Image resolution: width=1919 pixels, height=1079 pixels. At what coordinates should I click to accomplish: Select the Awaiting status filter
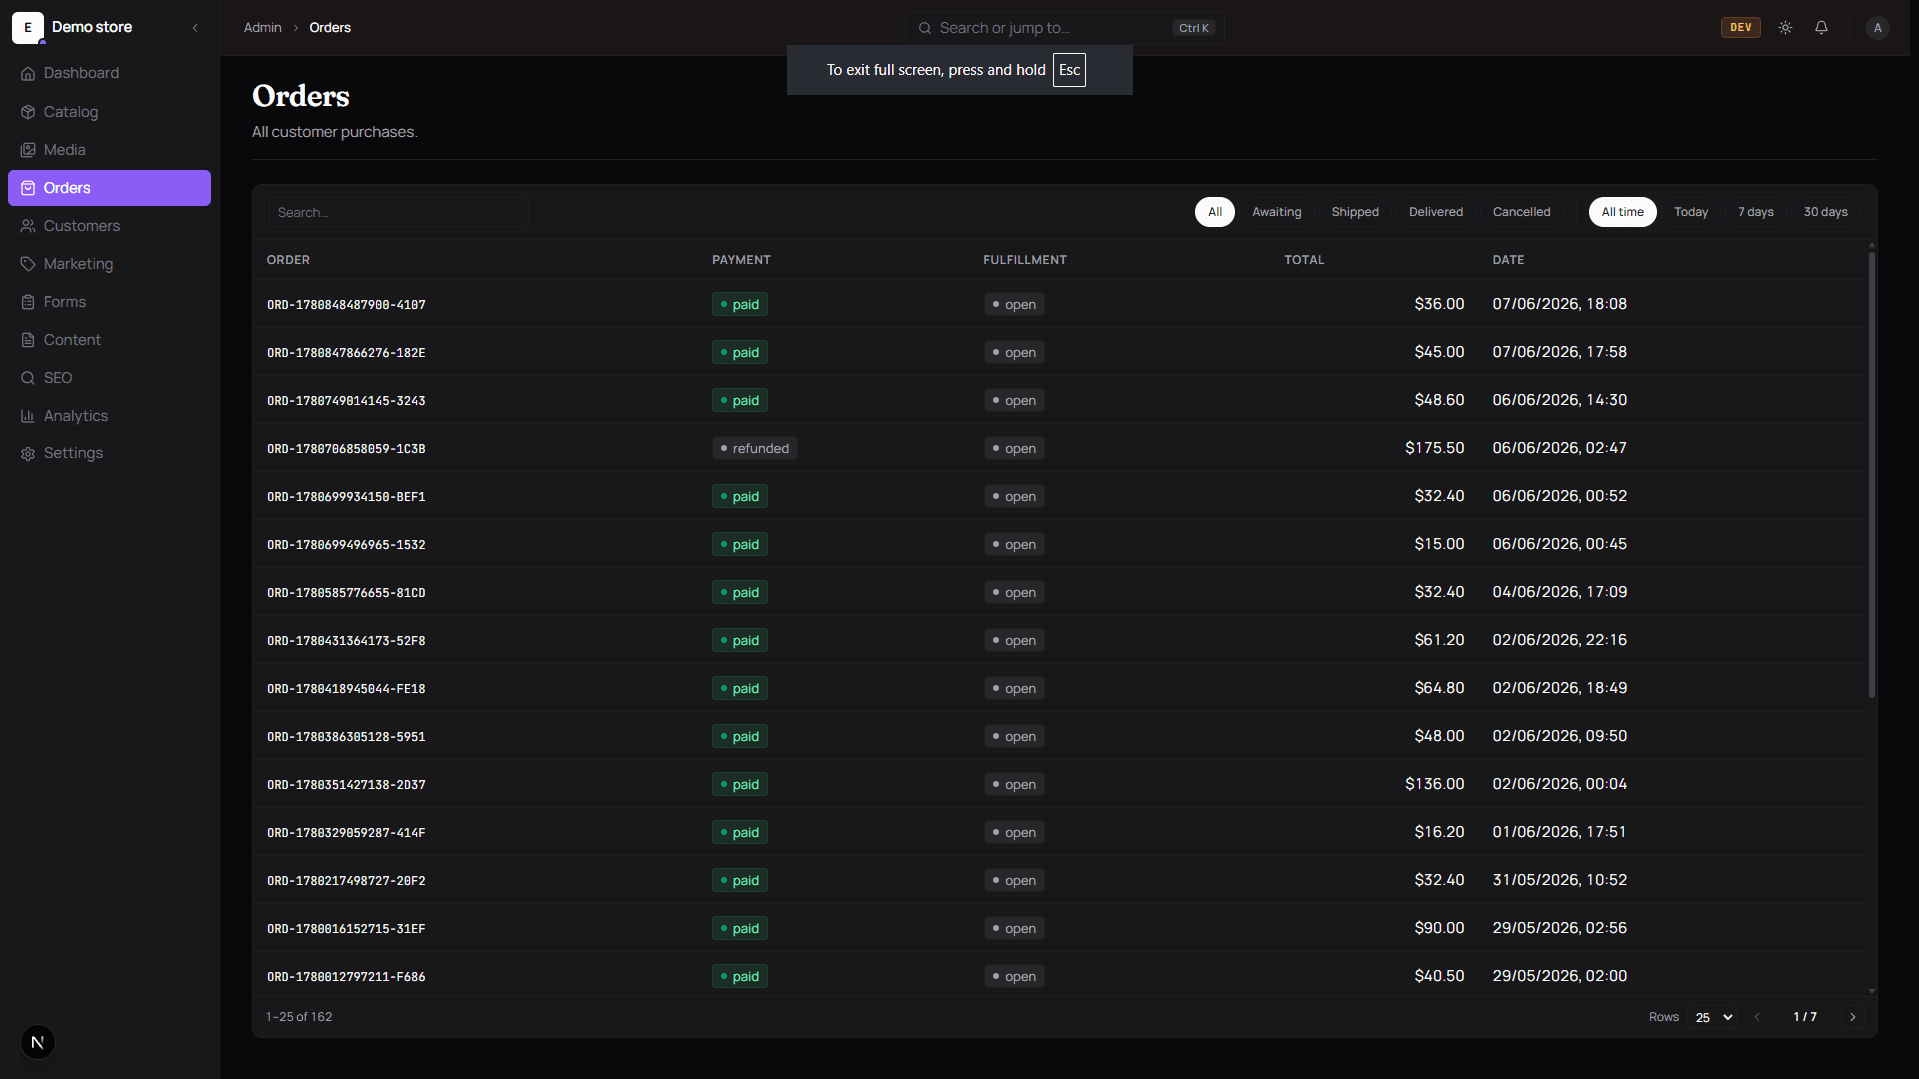(1276, 212)
